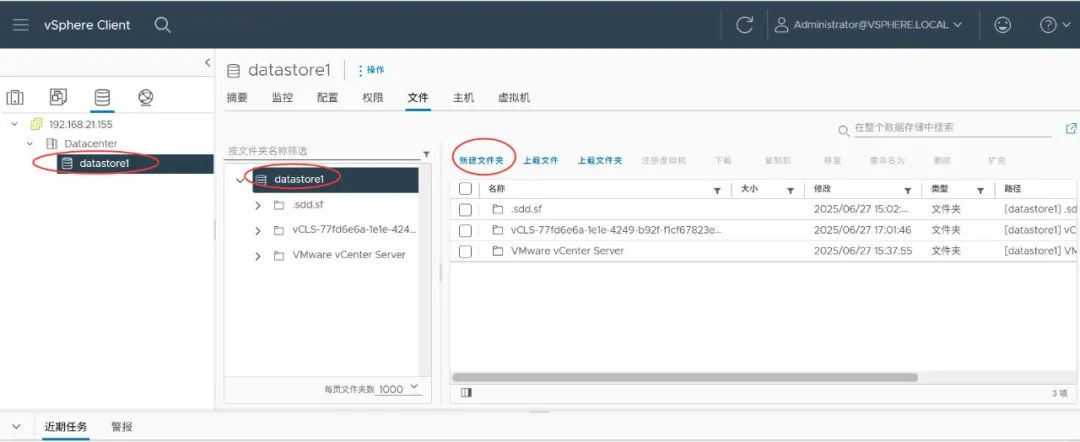Screen dimensions: 1080x442
Task: Select the Storage inventory view icon
Action: 102,98
